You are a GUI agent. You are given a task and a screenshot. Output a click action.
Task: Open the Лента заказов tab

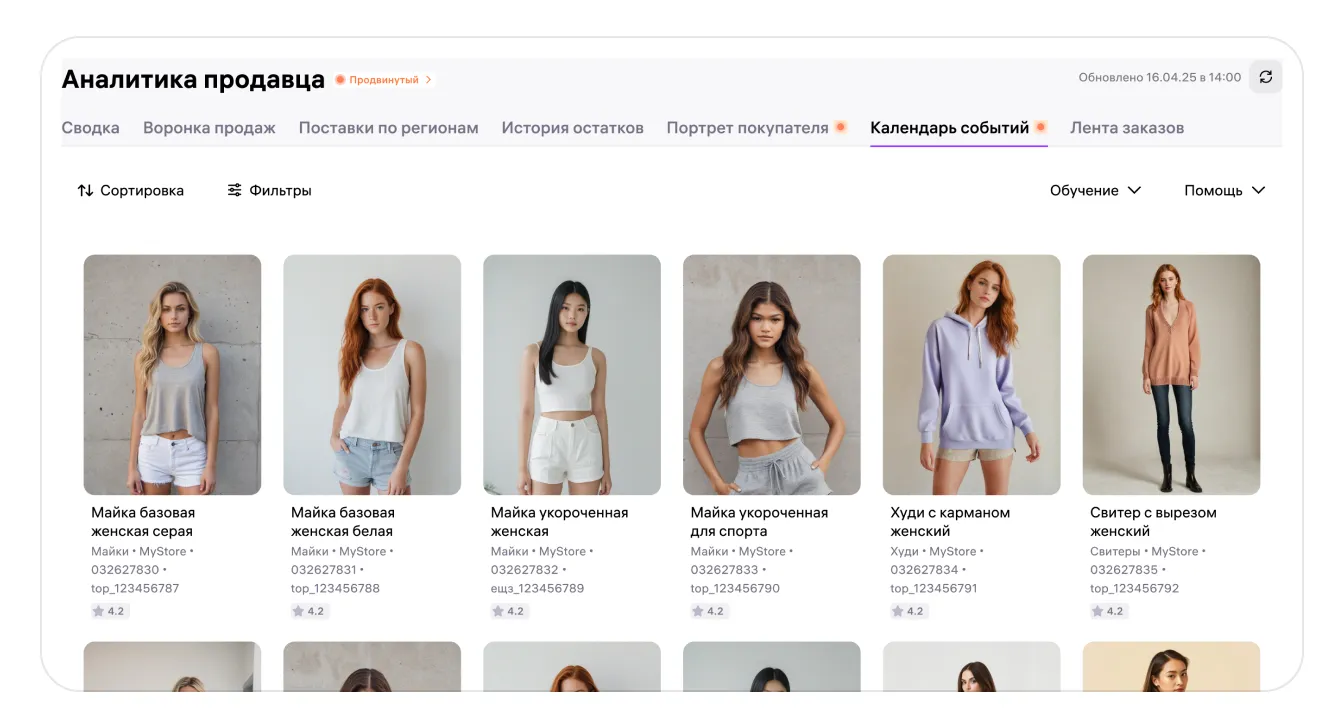1126,128
